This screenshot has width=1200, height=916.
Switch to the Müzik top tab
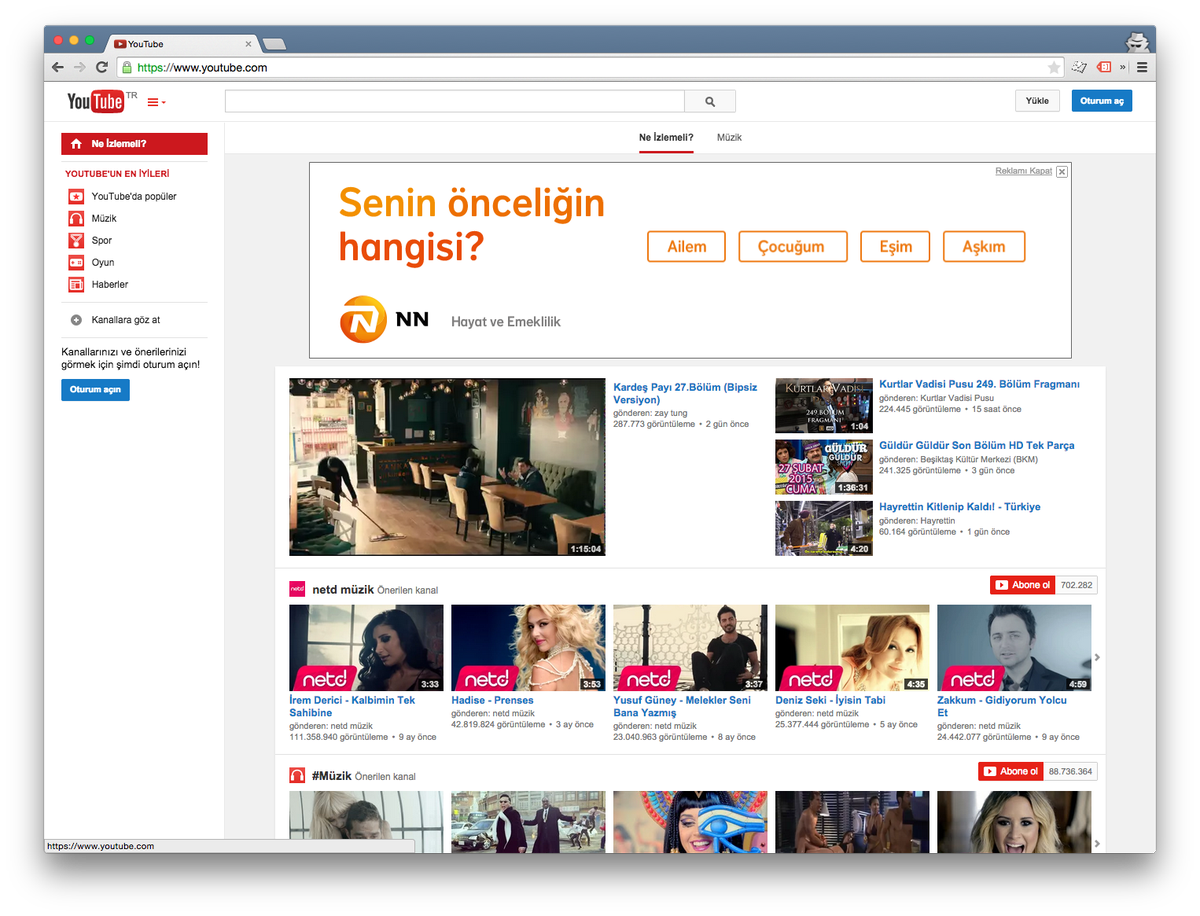click(x=729, y=137)
